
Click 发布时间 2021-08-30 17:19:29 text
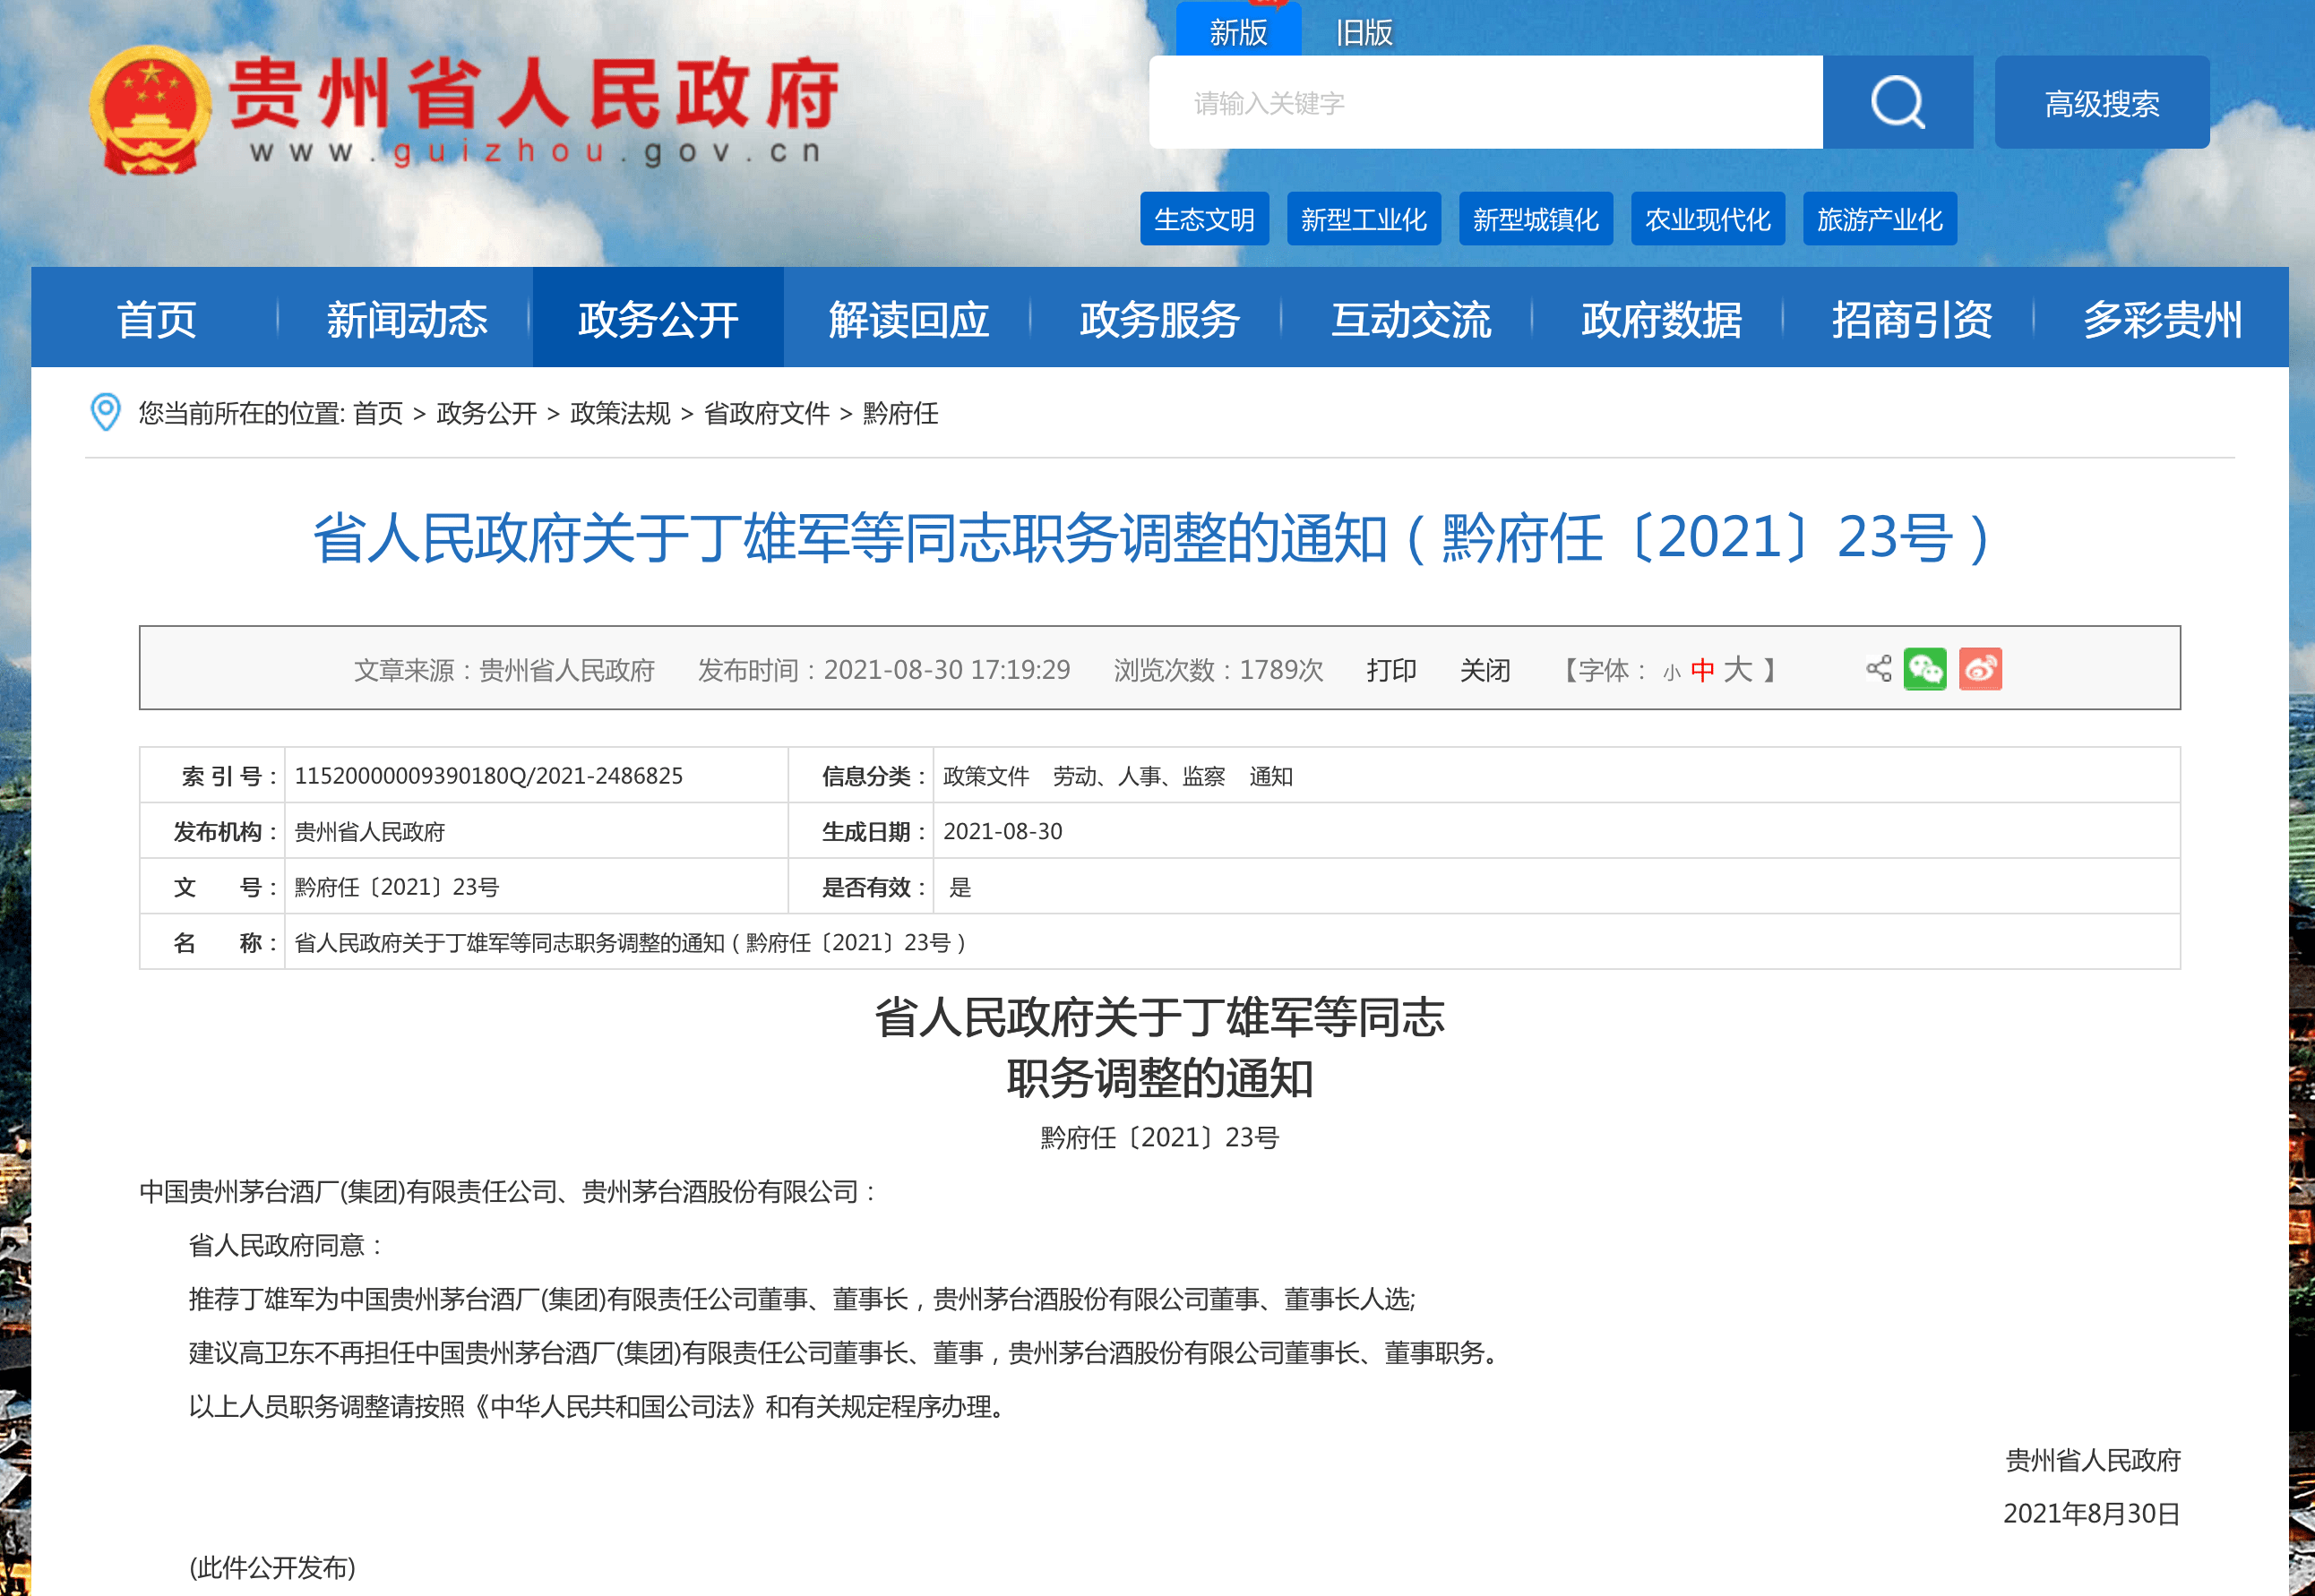point(884,670)
